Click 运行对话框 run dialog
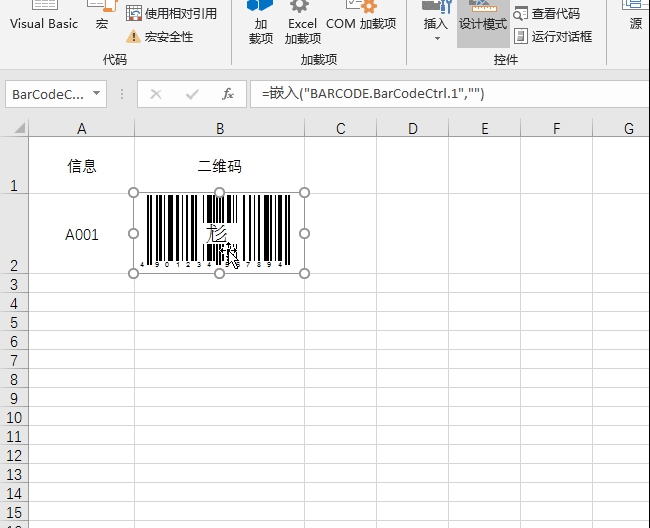The height and width of the screenshot is (528, 650). pyautogui.click(x=553, y=36)
